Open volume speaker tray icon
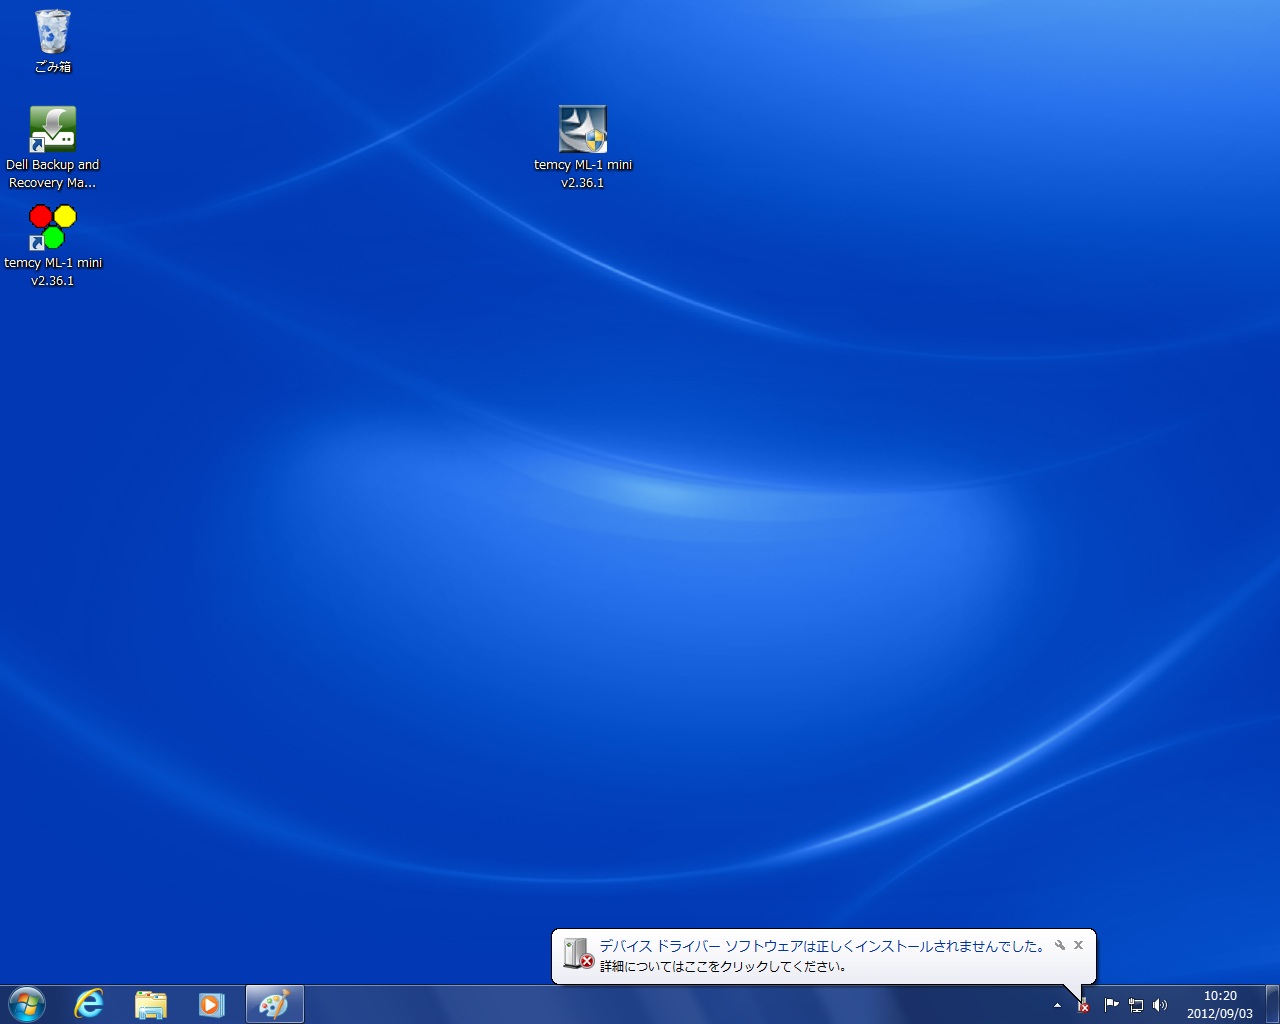Viewport: 1280px width, 1024px height. [1160, 1005]
